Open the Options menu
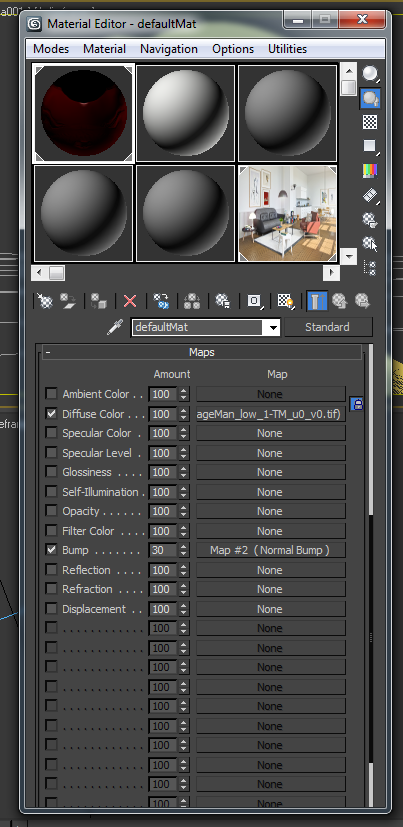 [x=233, y=49]
